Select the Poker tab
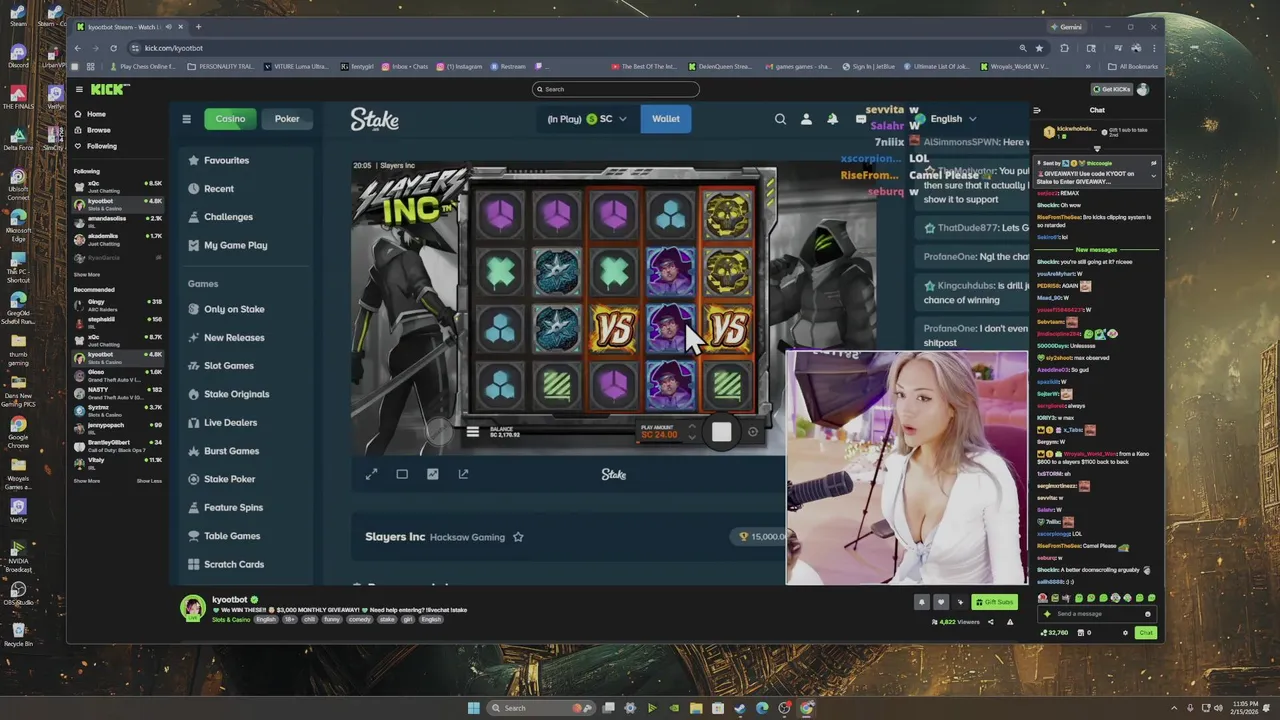Screen dimensions: 1280x720 coord(287,119)
